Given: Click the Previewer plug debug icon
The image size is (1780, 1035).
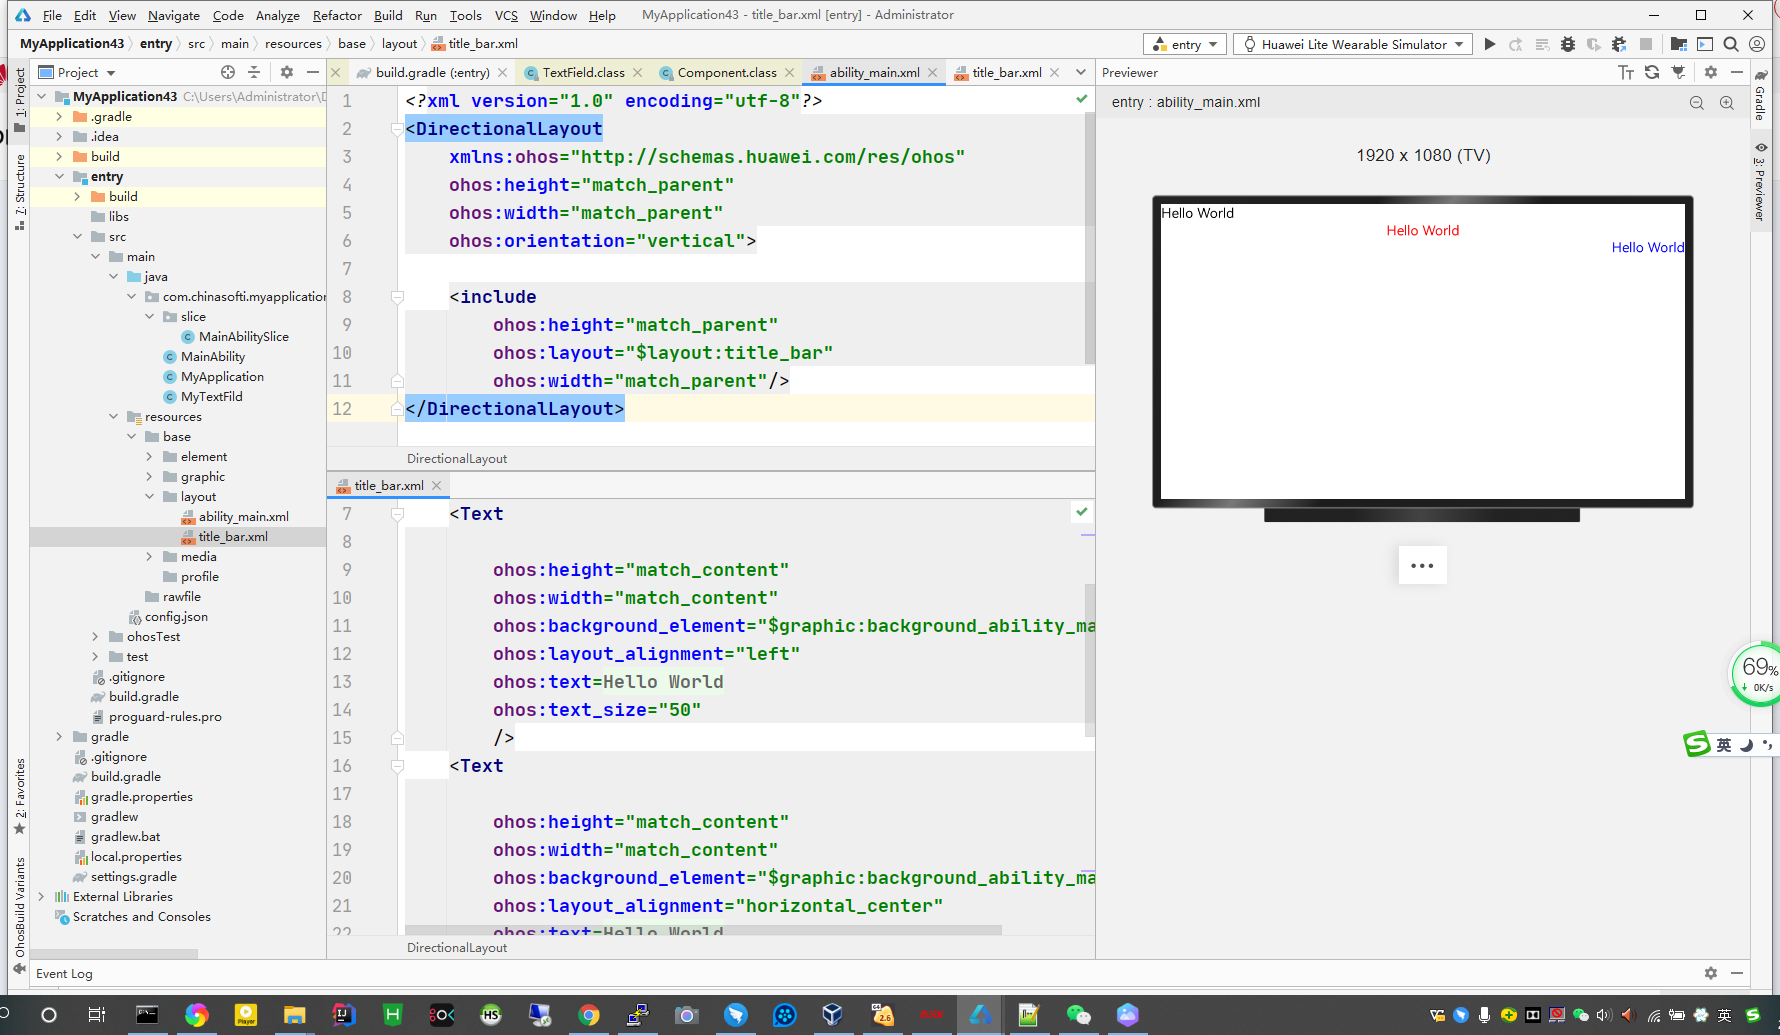Looking at the screenshot, I should tap(1679, 72).
